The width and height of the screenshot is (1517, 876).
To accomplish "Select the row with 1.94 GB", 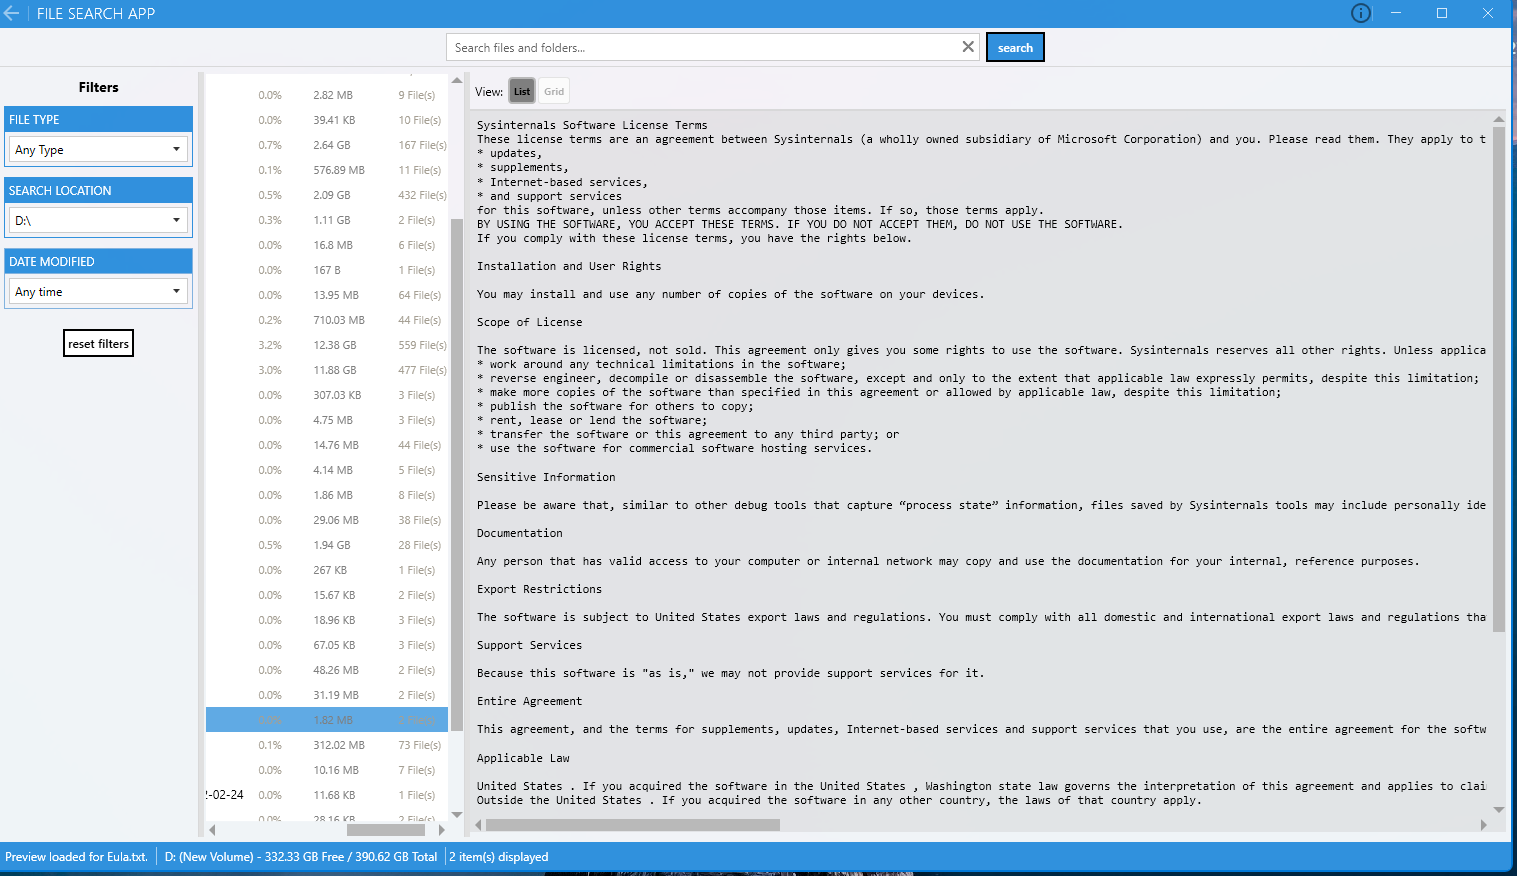I will (x=327, y=545).
